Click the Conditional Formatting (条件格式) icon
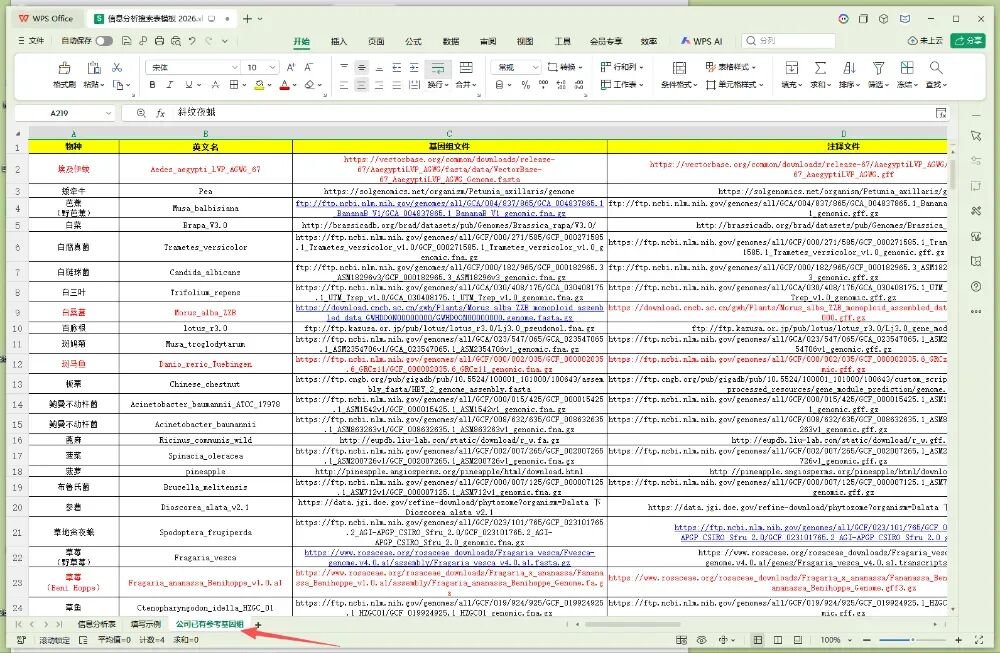 pyautogui.click(x=680, y=68)
